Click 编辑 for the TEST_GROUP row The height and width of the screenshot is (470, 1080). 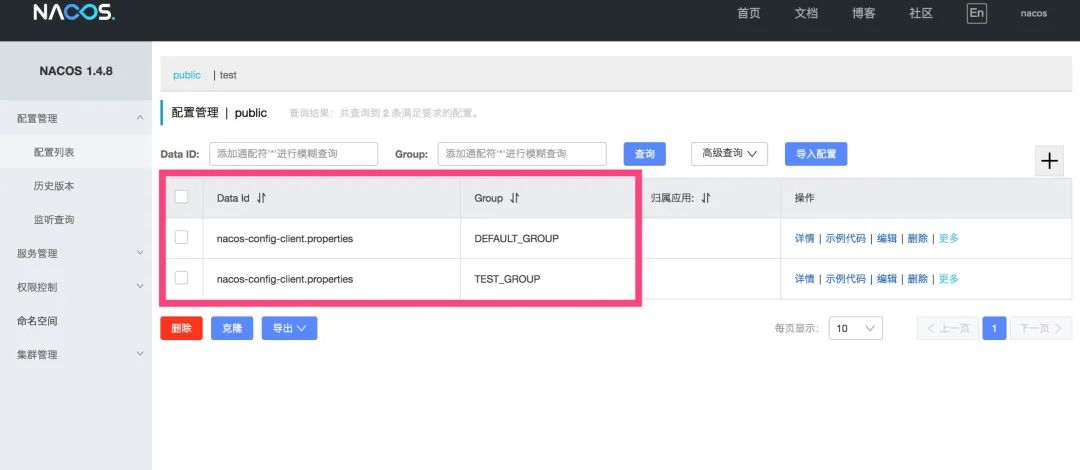tap(887, 279)
